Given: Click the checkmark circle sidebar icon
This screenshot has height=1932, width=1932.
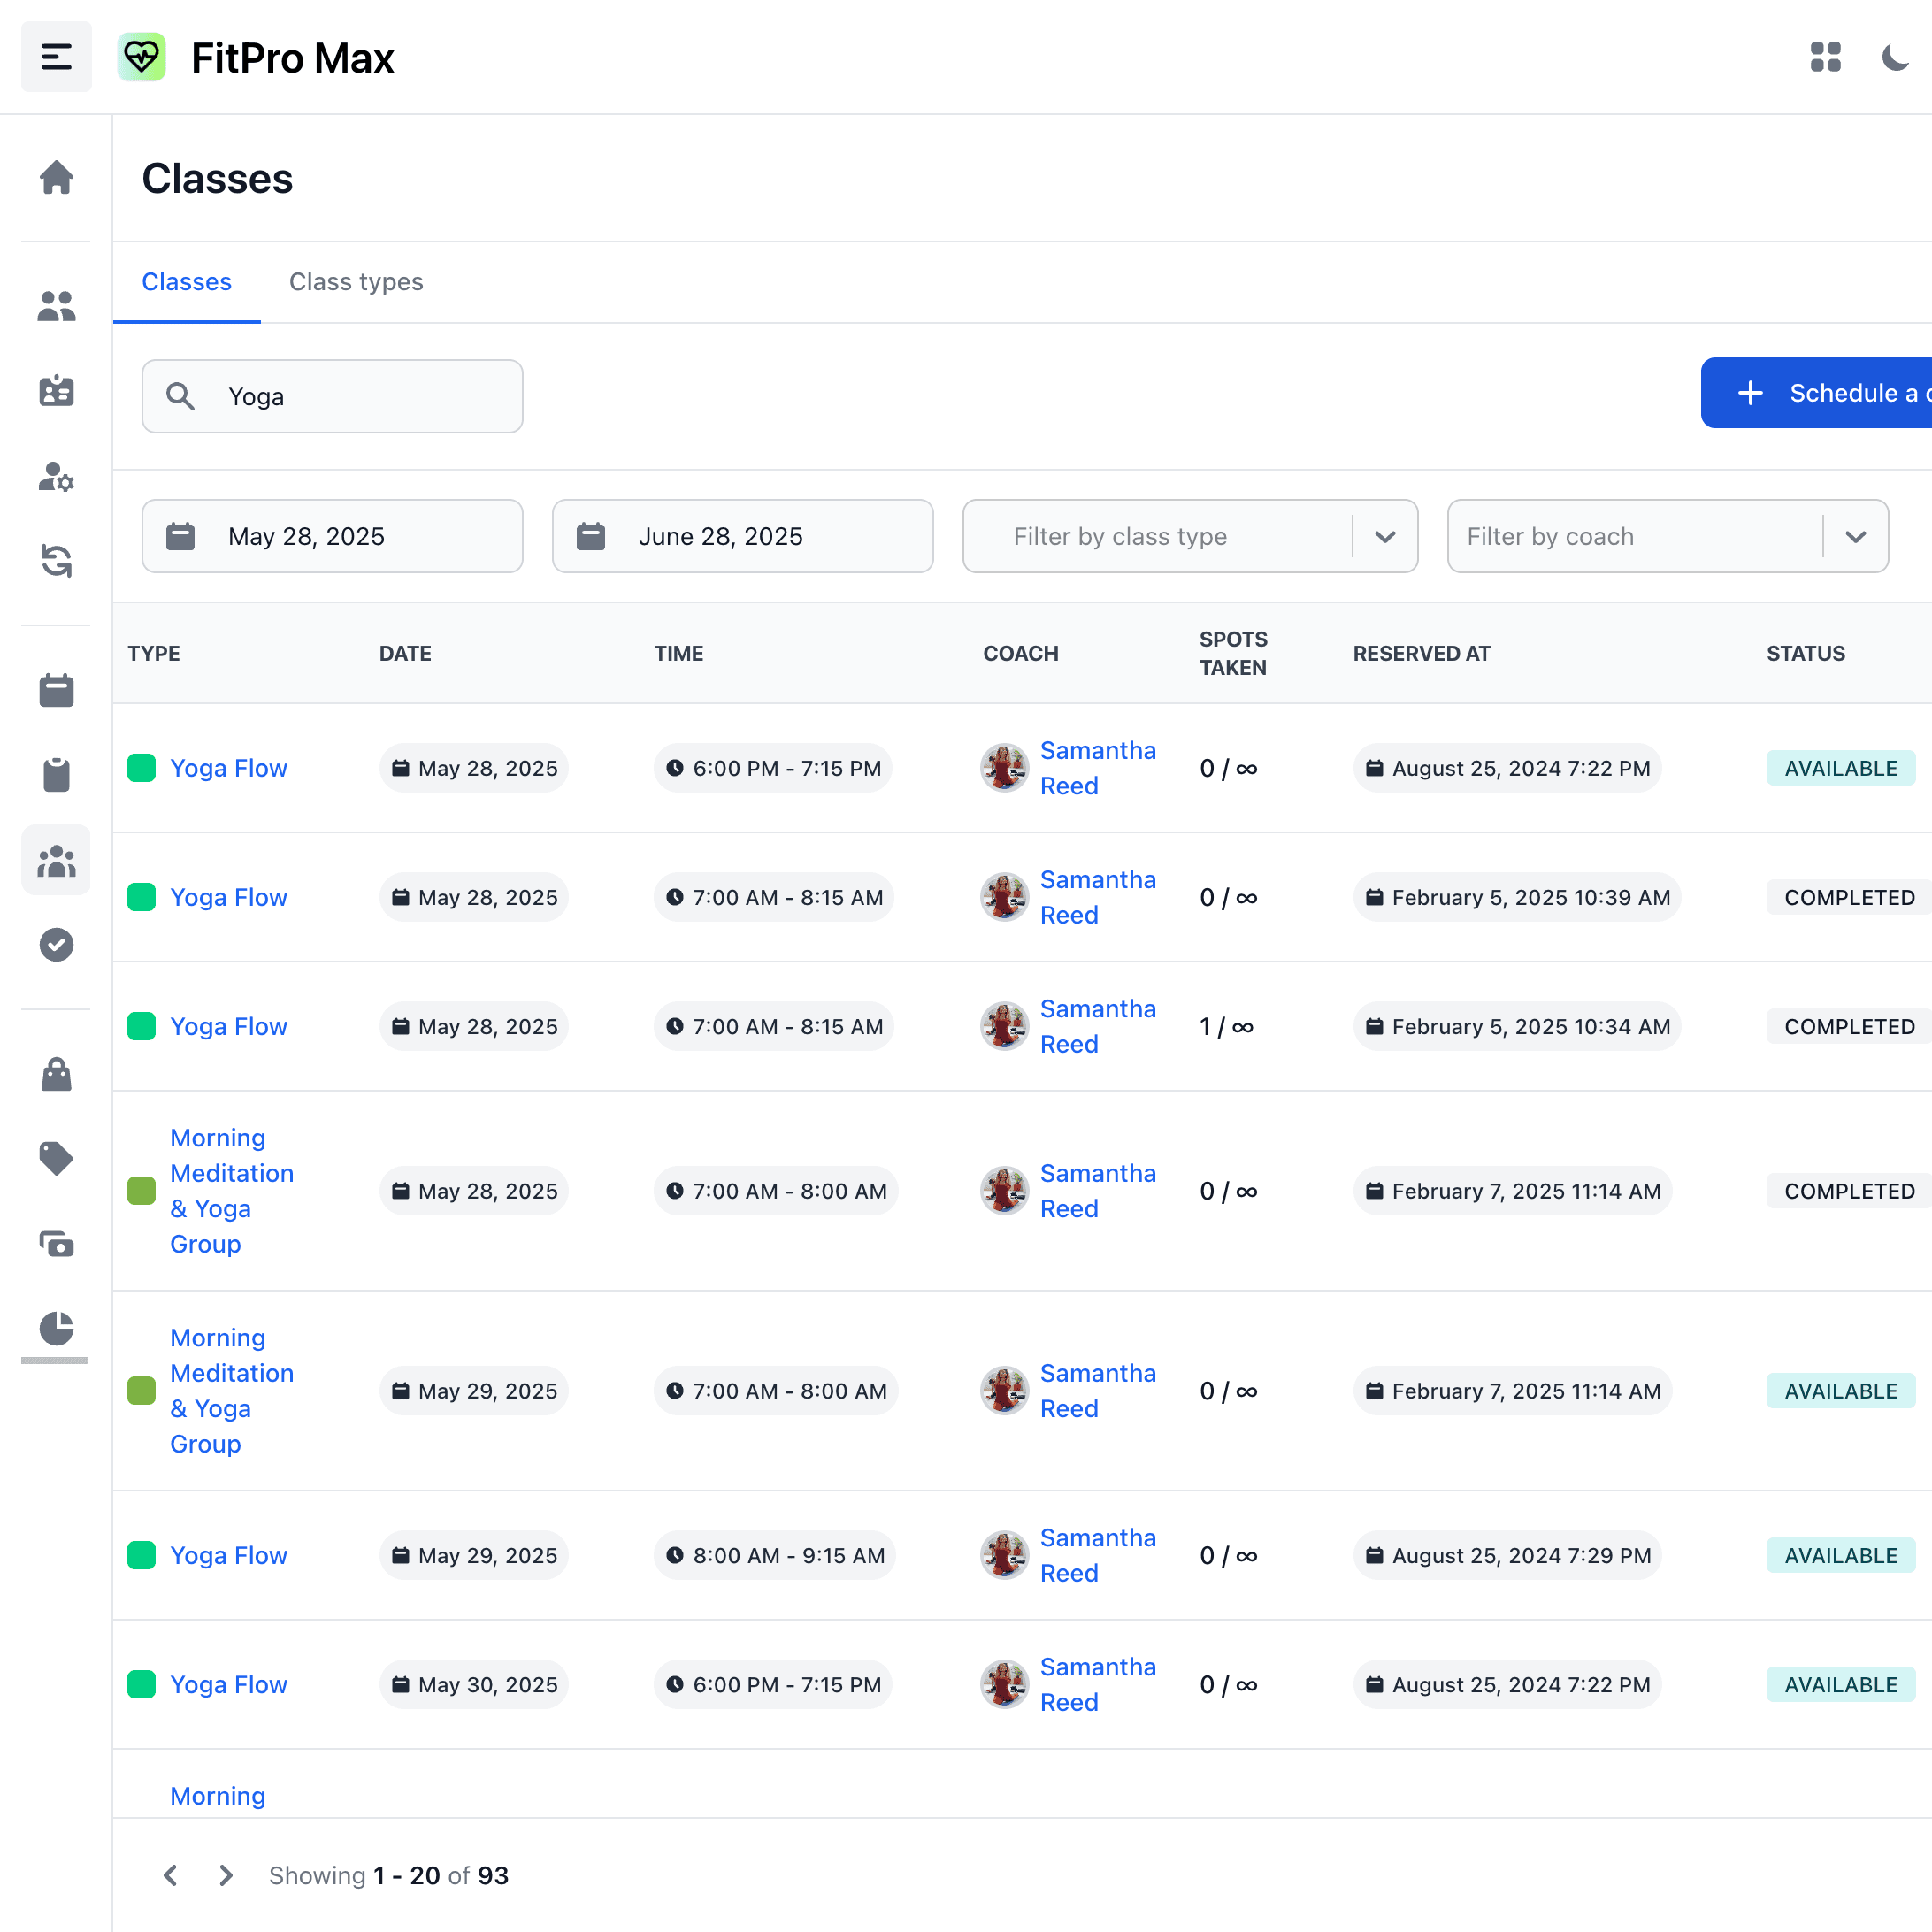Looking at the screenshot, I should pyautogui.click(x=56, y=944).
